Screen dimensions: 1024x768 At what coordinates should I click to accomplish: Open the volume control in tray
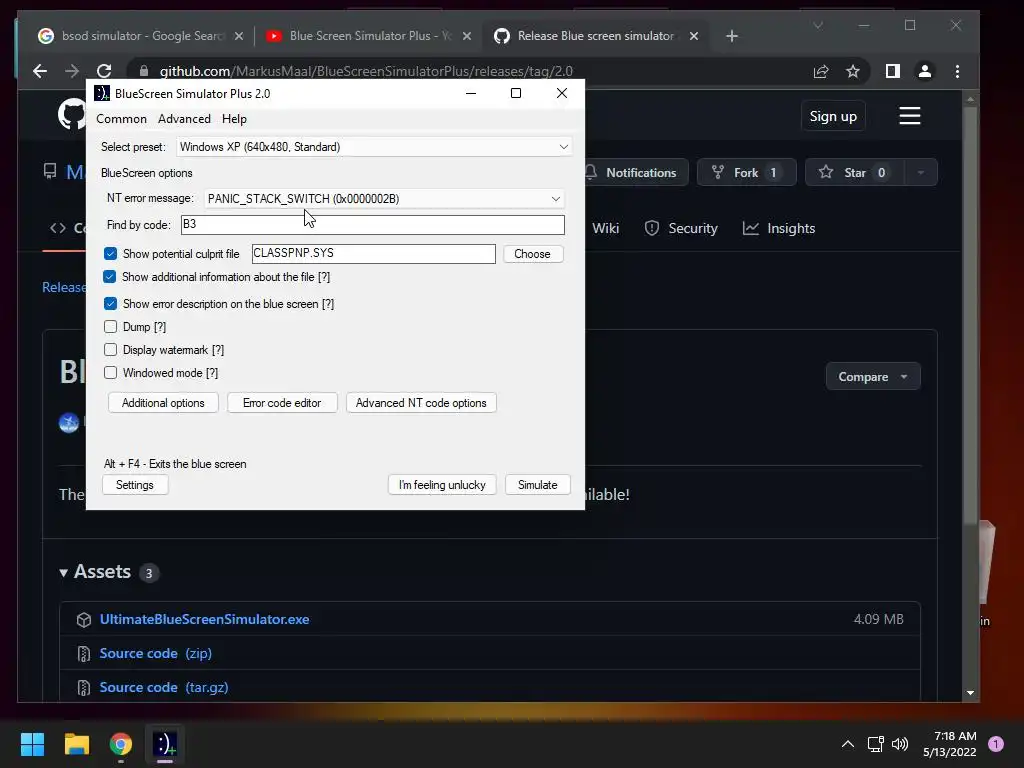[900, 744]
